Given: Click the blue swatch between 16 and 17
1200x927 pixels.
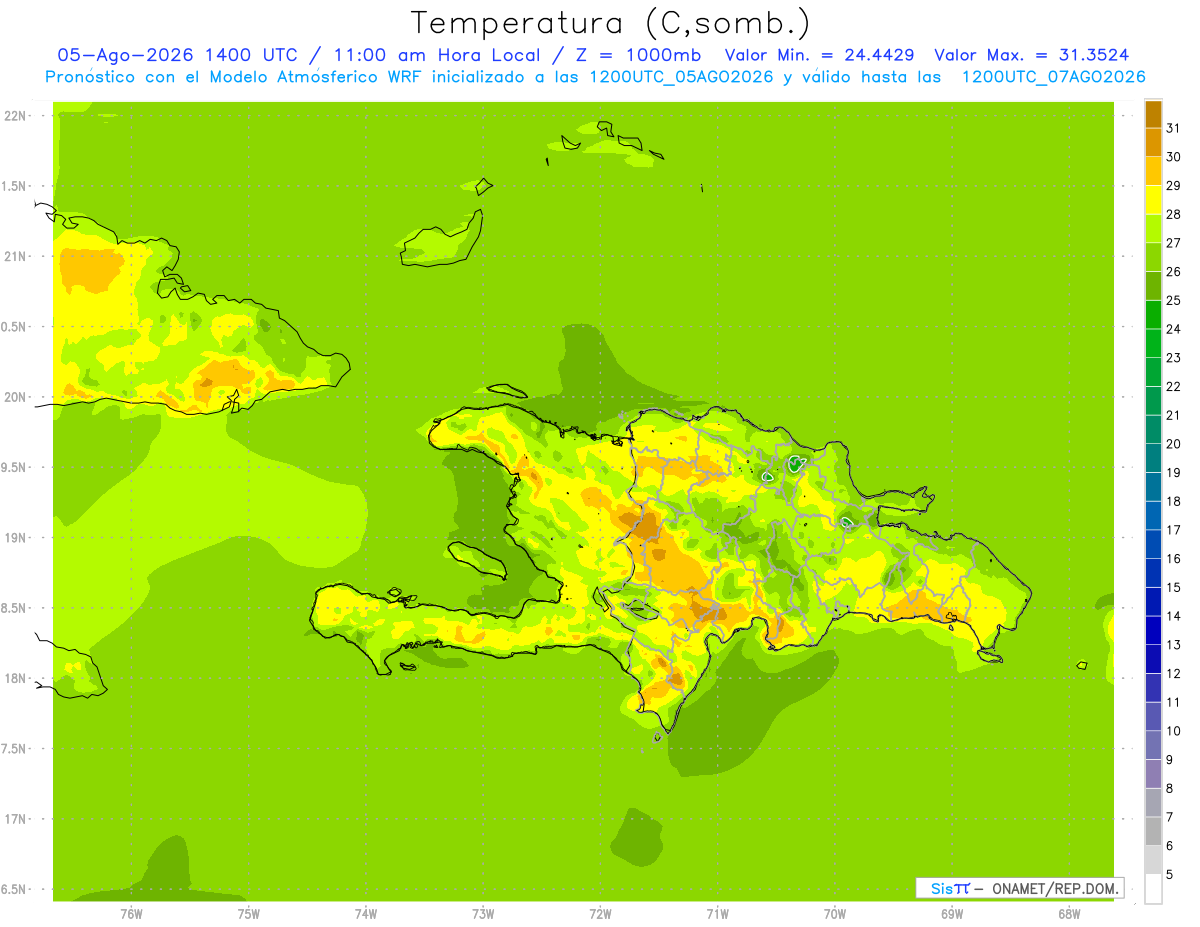Looking at the screenshot, I should coord(1153,544).
